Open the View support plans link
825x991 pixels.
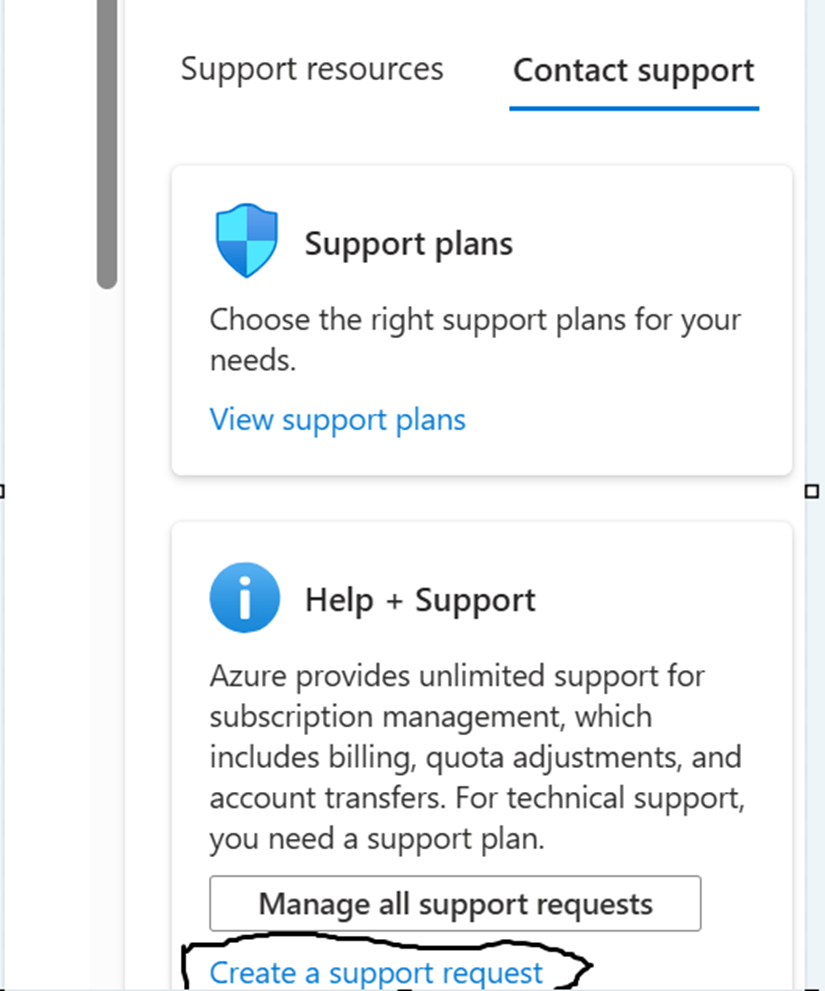[x=338, y=420]
